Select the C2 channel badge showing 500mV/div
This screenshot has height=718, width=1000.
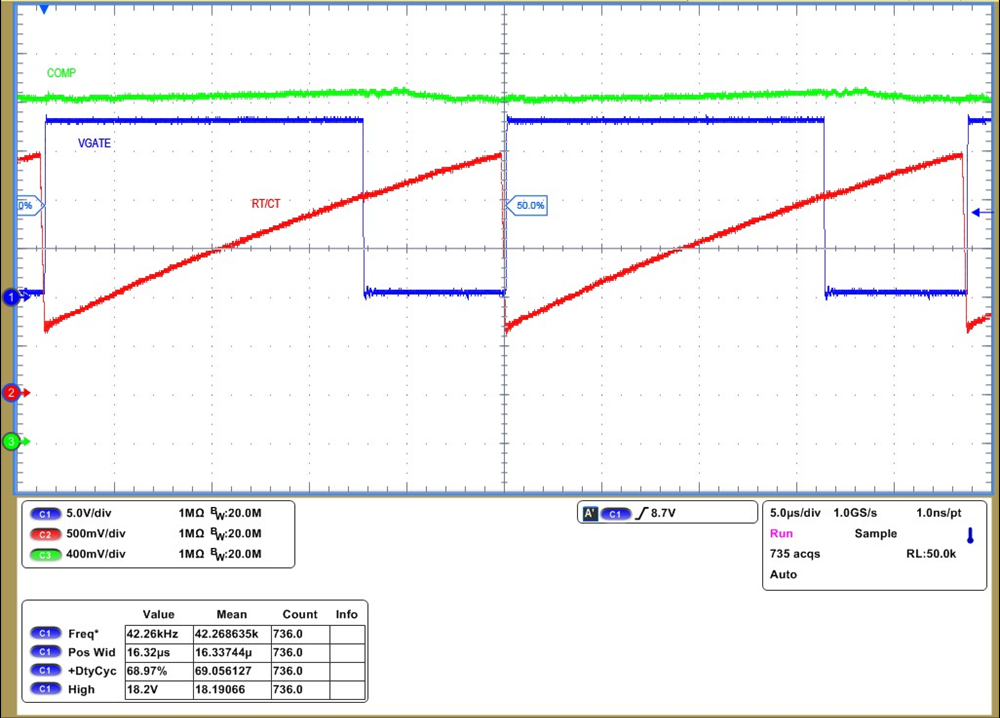point(45,533)
